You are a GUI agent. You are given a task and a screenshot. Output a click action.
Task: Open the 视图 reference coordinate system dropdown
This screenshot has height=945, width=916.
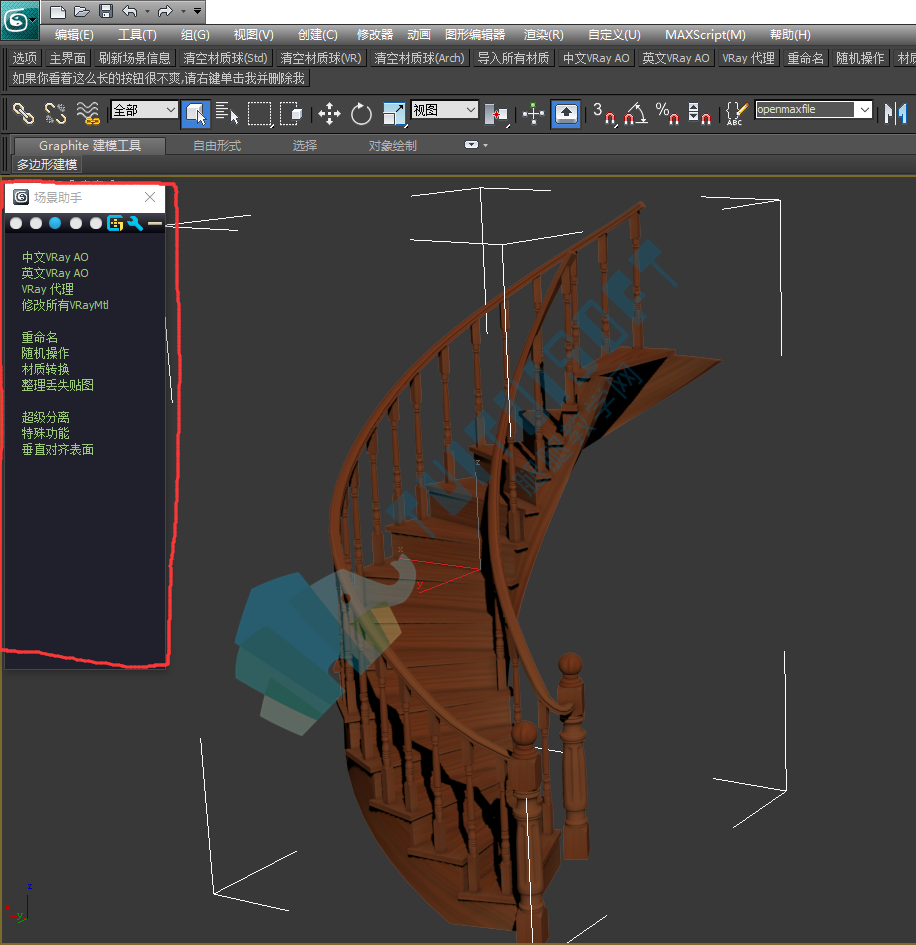coord(445,110)
